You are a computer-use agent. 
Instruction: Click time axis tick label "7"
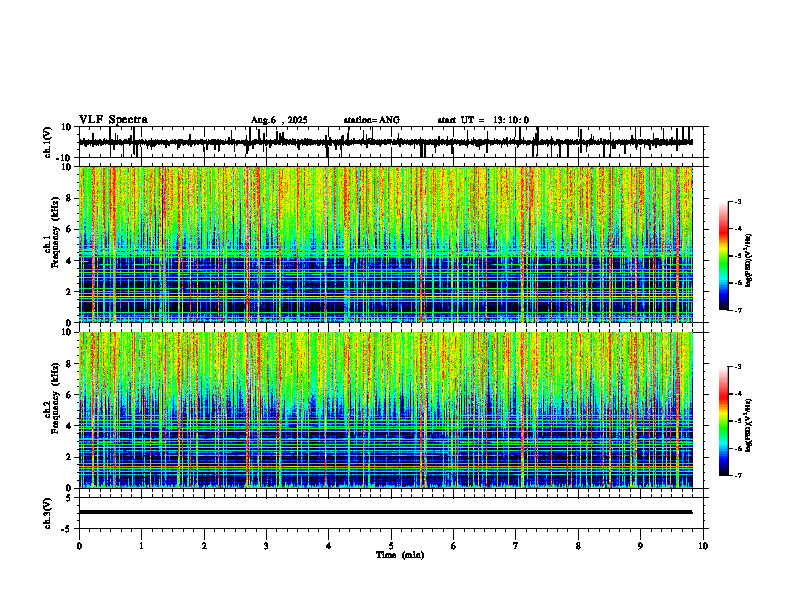coord(516,546)
